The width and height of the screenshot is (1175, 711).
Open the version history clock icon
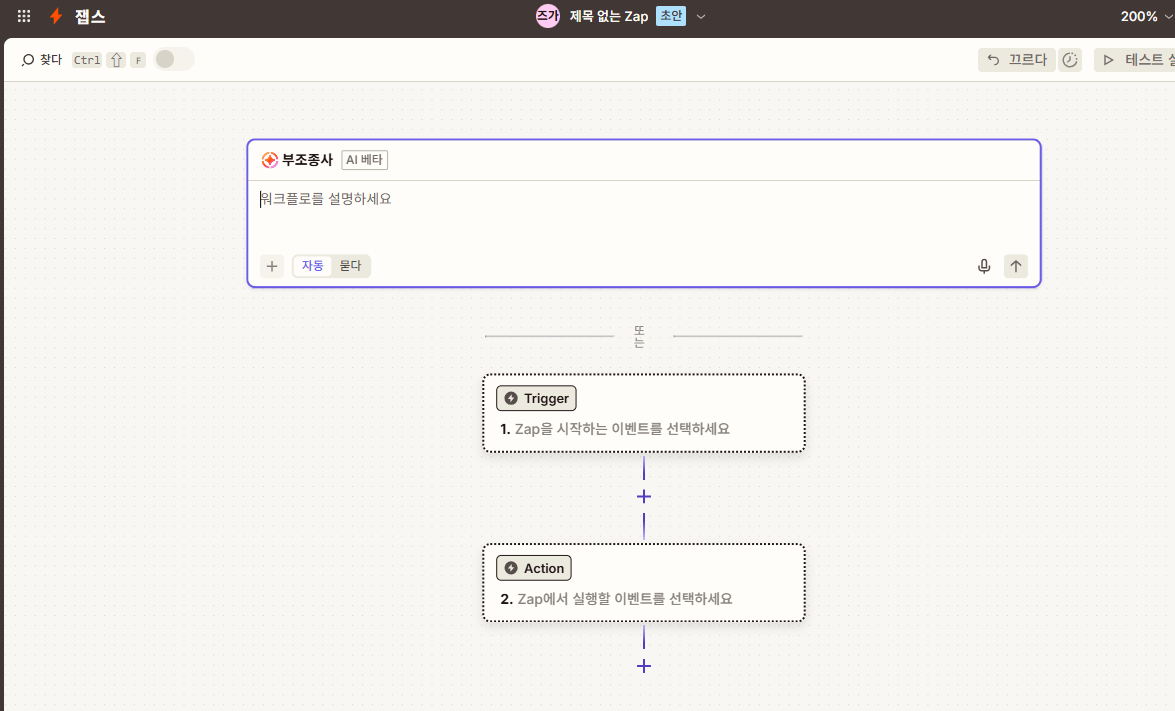[x=1070, y=60]
